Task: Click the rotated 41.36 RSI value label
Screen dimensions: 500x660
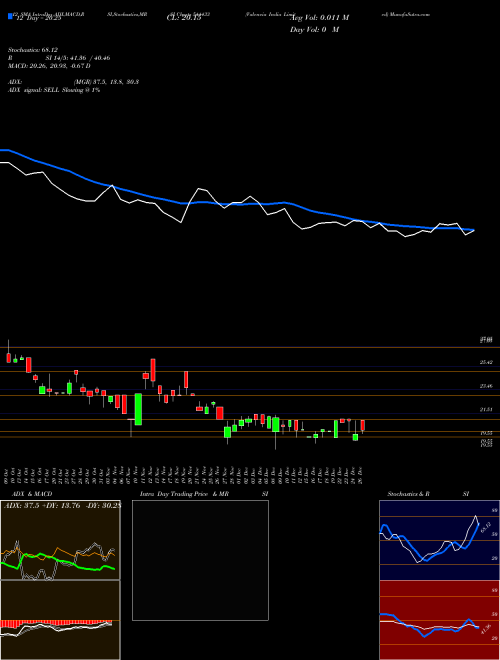Action: click(x=486, y=630)
